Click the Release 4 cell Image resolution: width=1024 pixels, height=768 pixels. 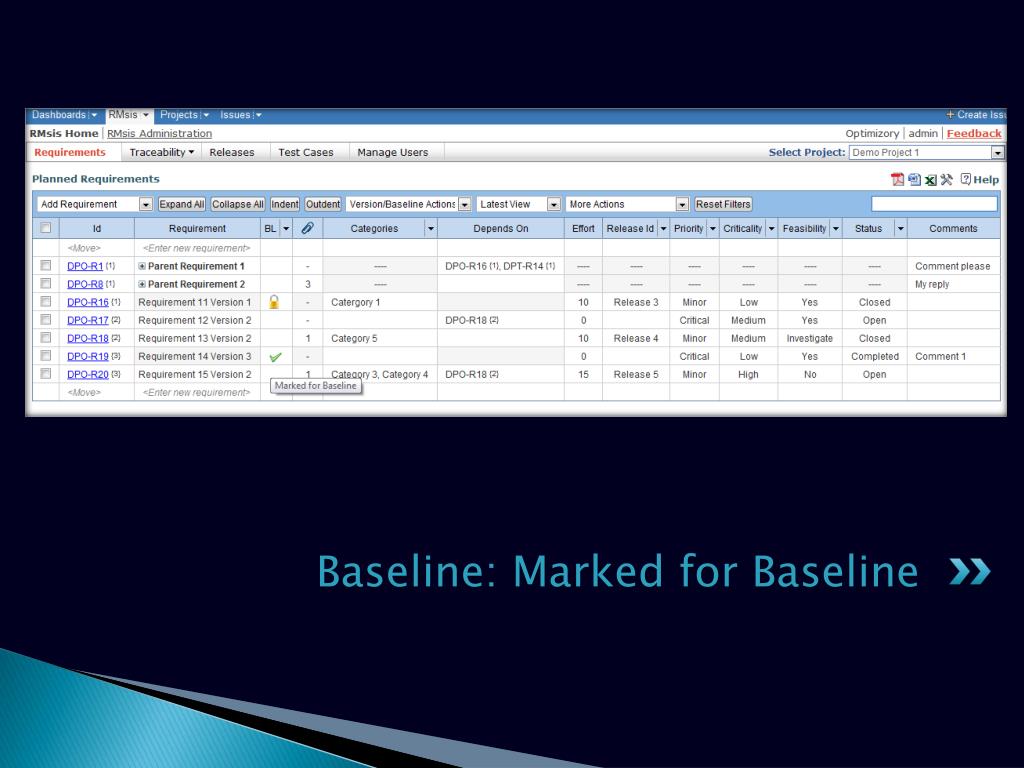click(x=636, y=338)
